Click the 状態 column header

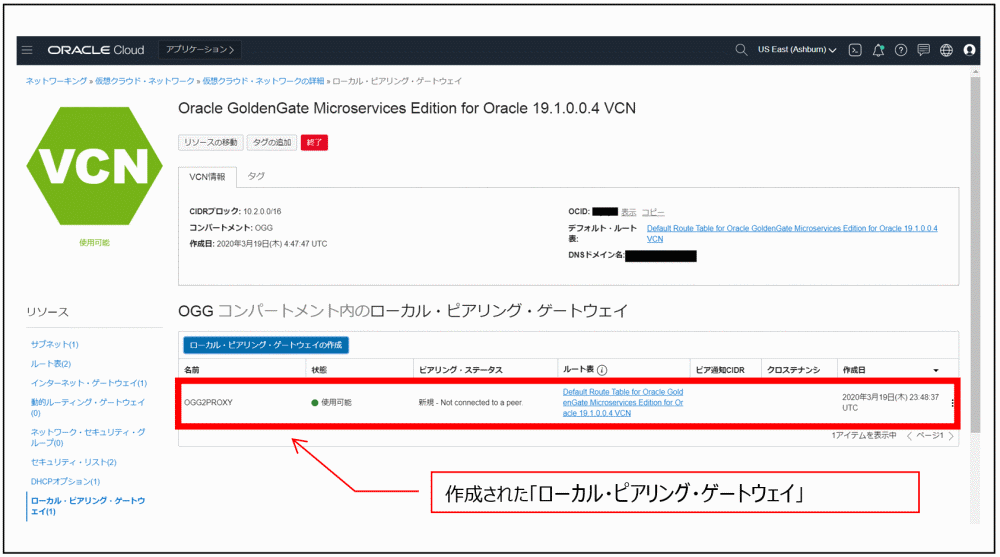[319, 370]
